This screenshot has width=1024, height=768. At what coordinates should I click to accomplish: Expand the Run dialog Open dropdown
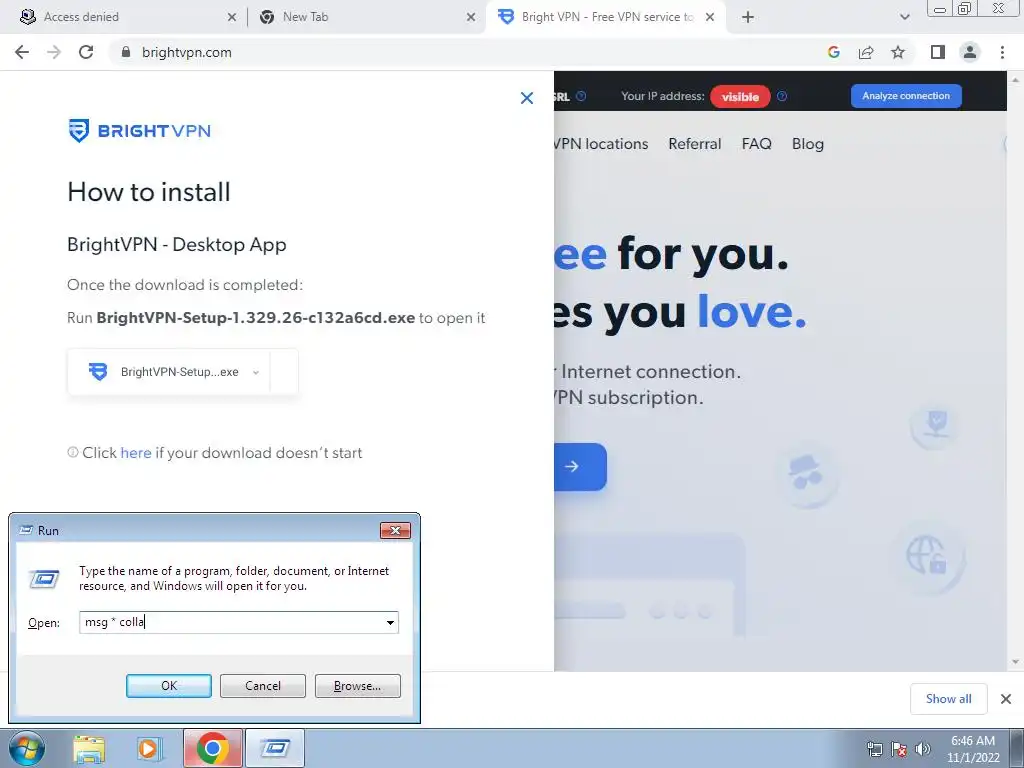pyautogui.click(x=390, y=622)
